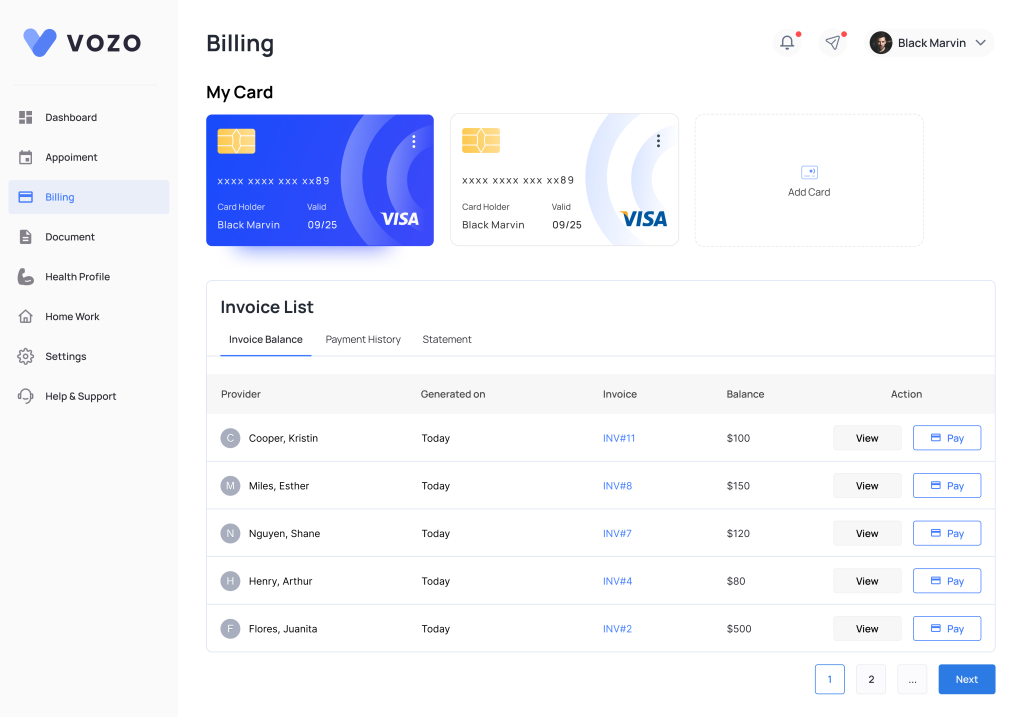
Task: View Cooper, Kristin invoice
Action: click(x=867, y=438)
